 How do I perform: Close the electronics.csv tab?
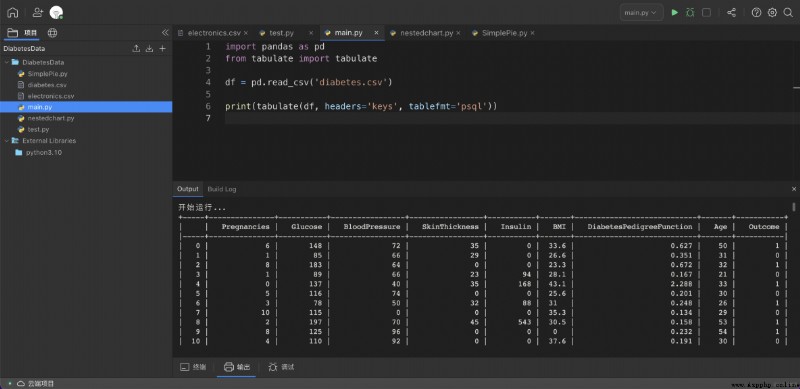(x=245, y=33)
